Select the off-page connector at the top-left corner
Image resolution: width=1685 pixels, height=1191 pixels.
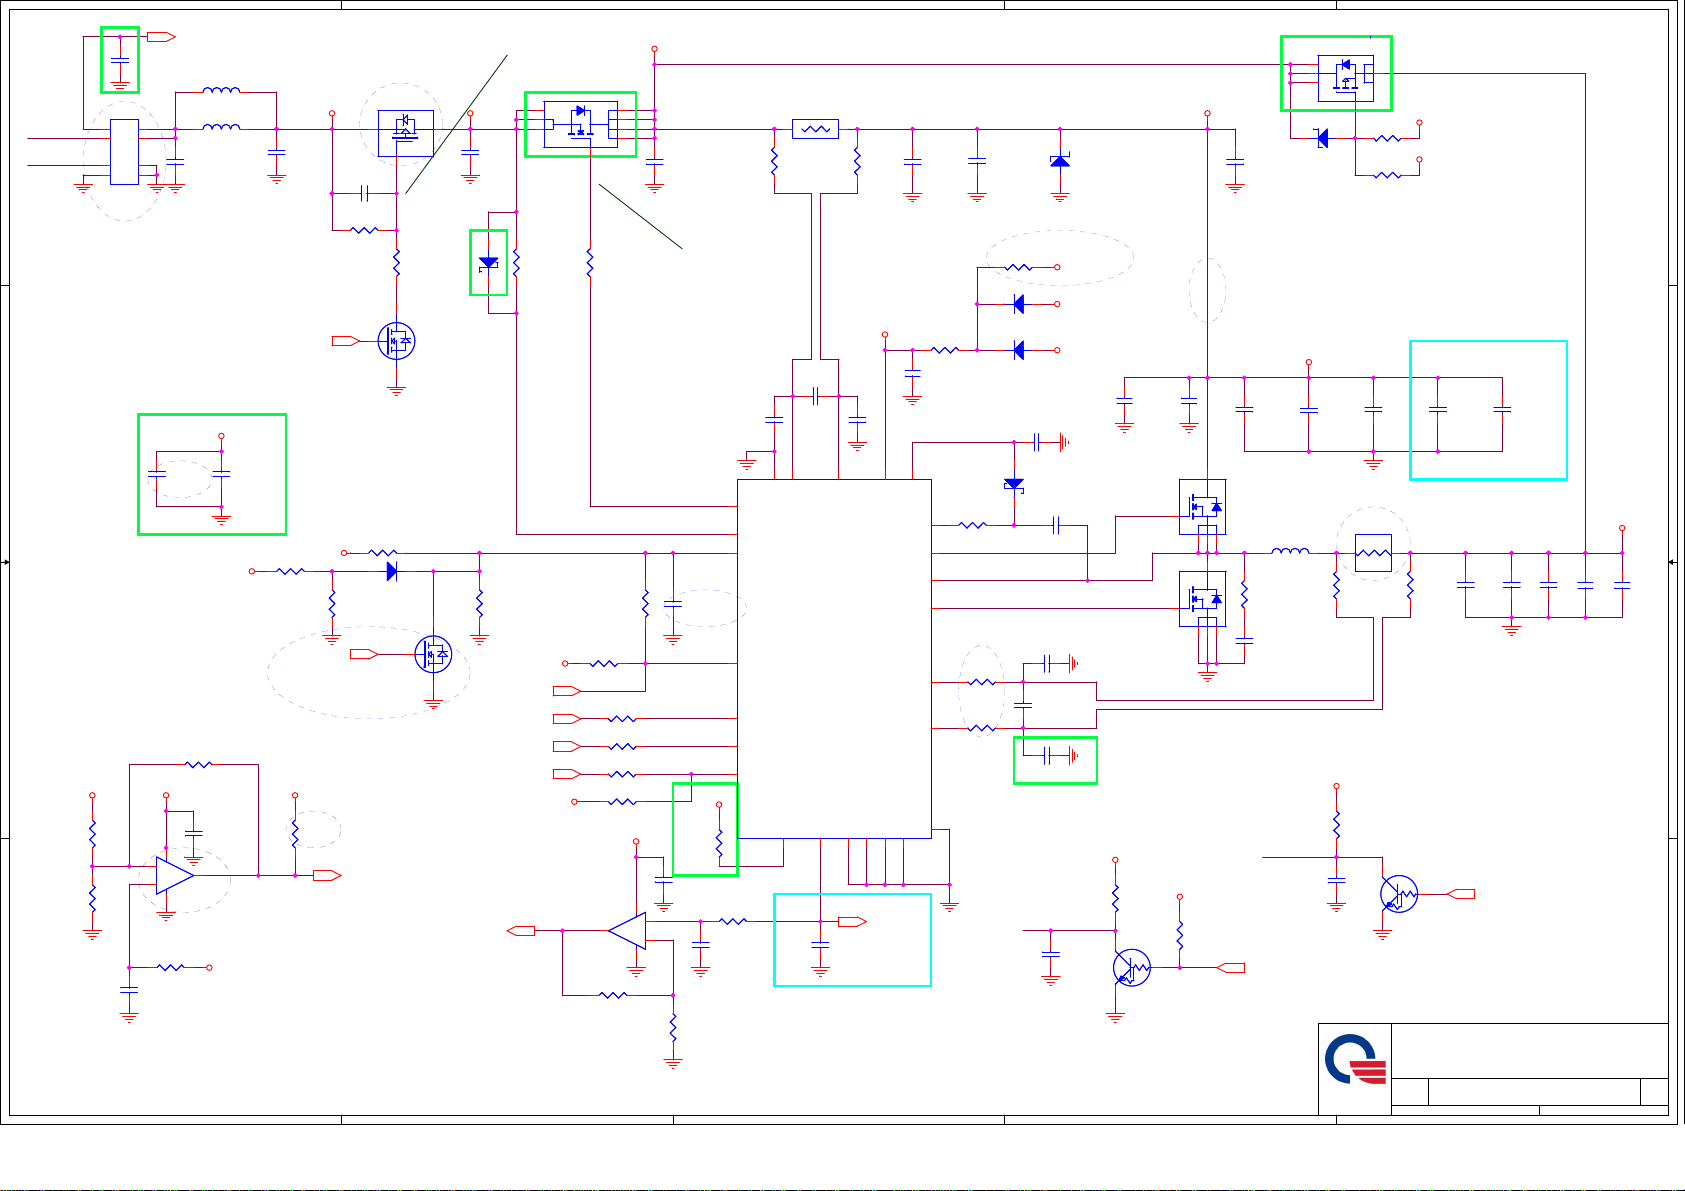pyautogui.click(x=161, y=37)
